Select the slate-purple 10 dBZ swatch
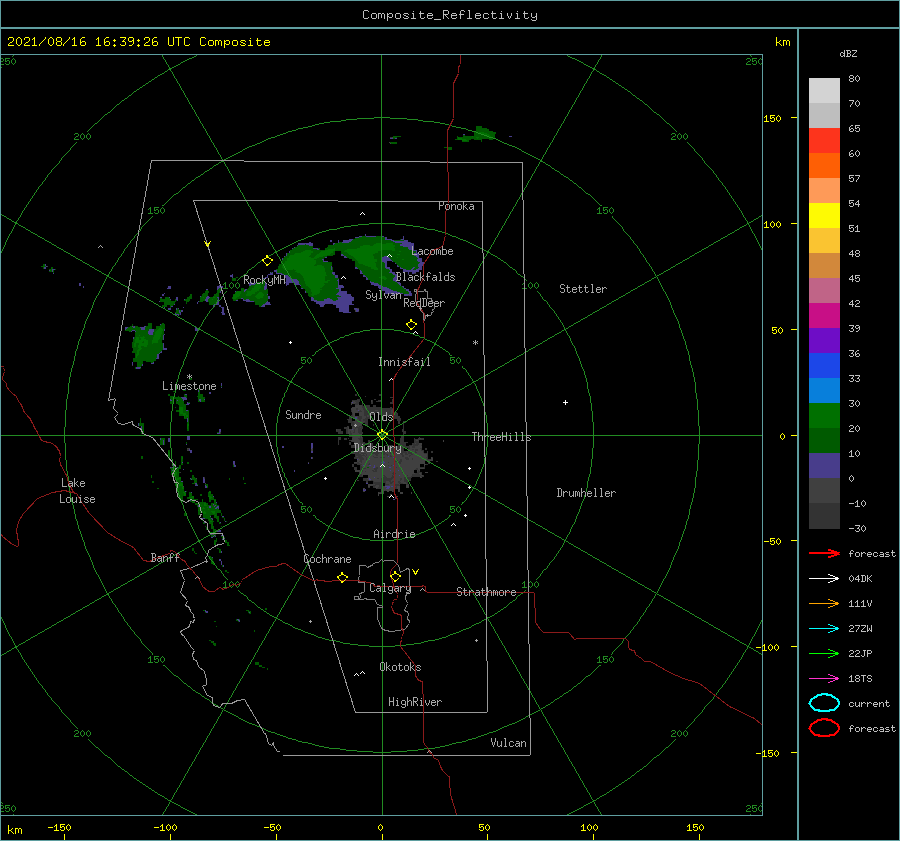 tap(824, 466)
